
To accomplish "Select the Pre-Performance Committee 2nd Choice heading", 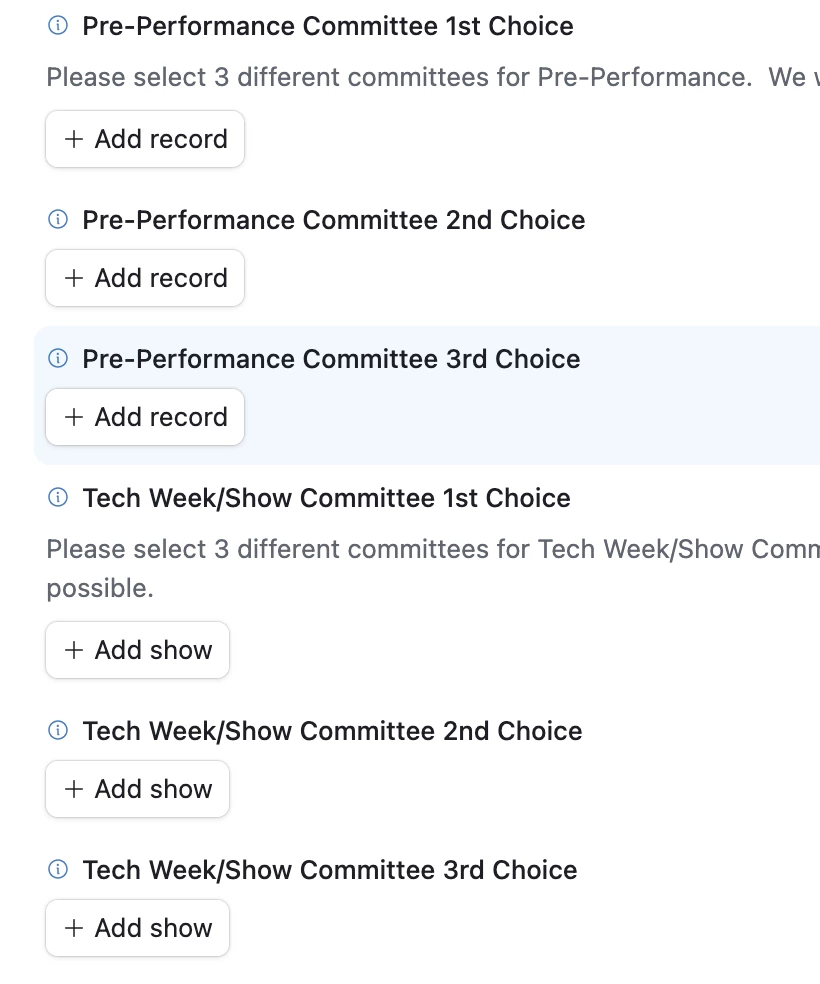I will point(334,220).
